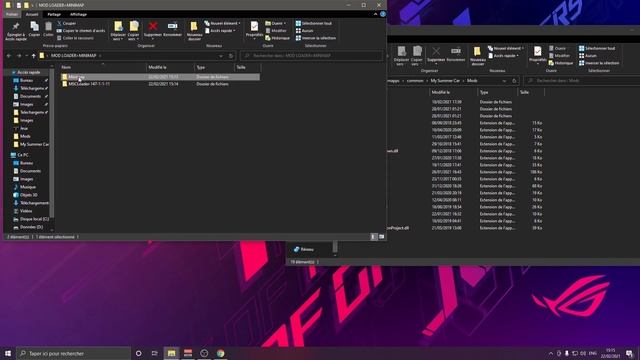Click Historique in the Mods window

[x=561, y=63]
